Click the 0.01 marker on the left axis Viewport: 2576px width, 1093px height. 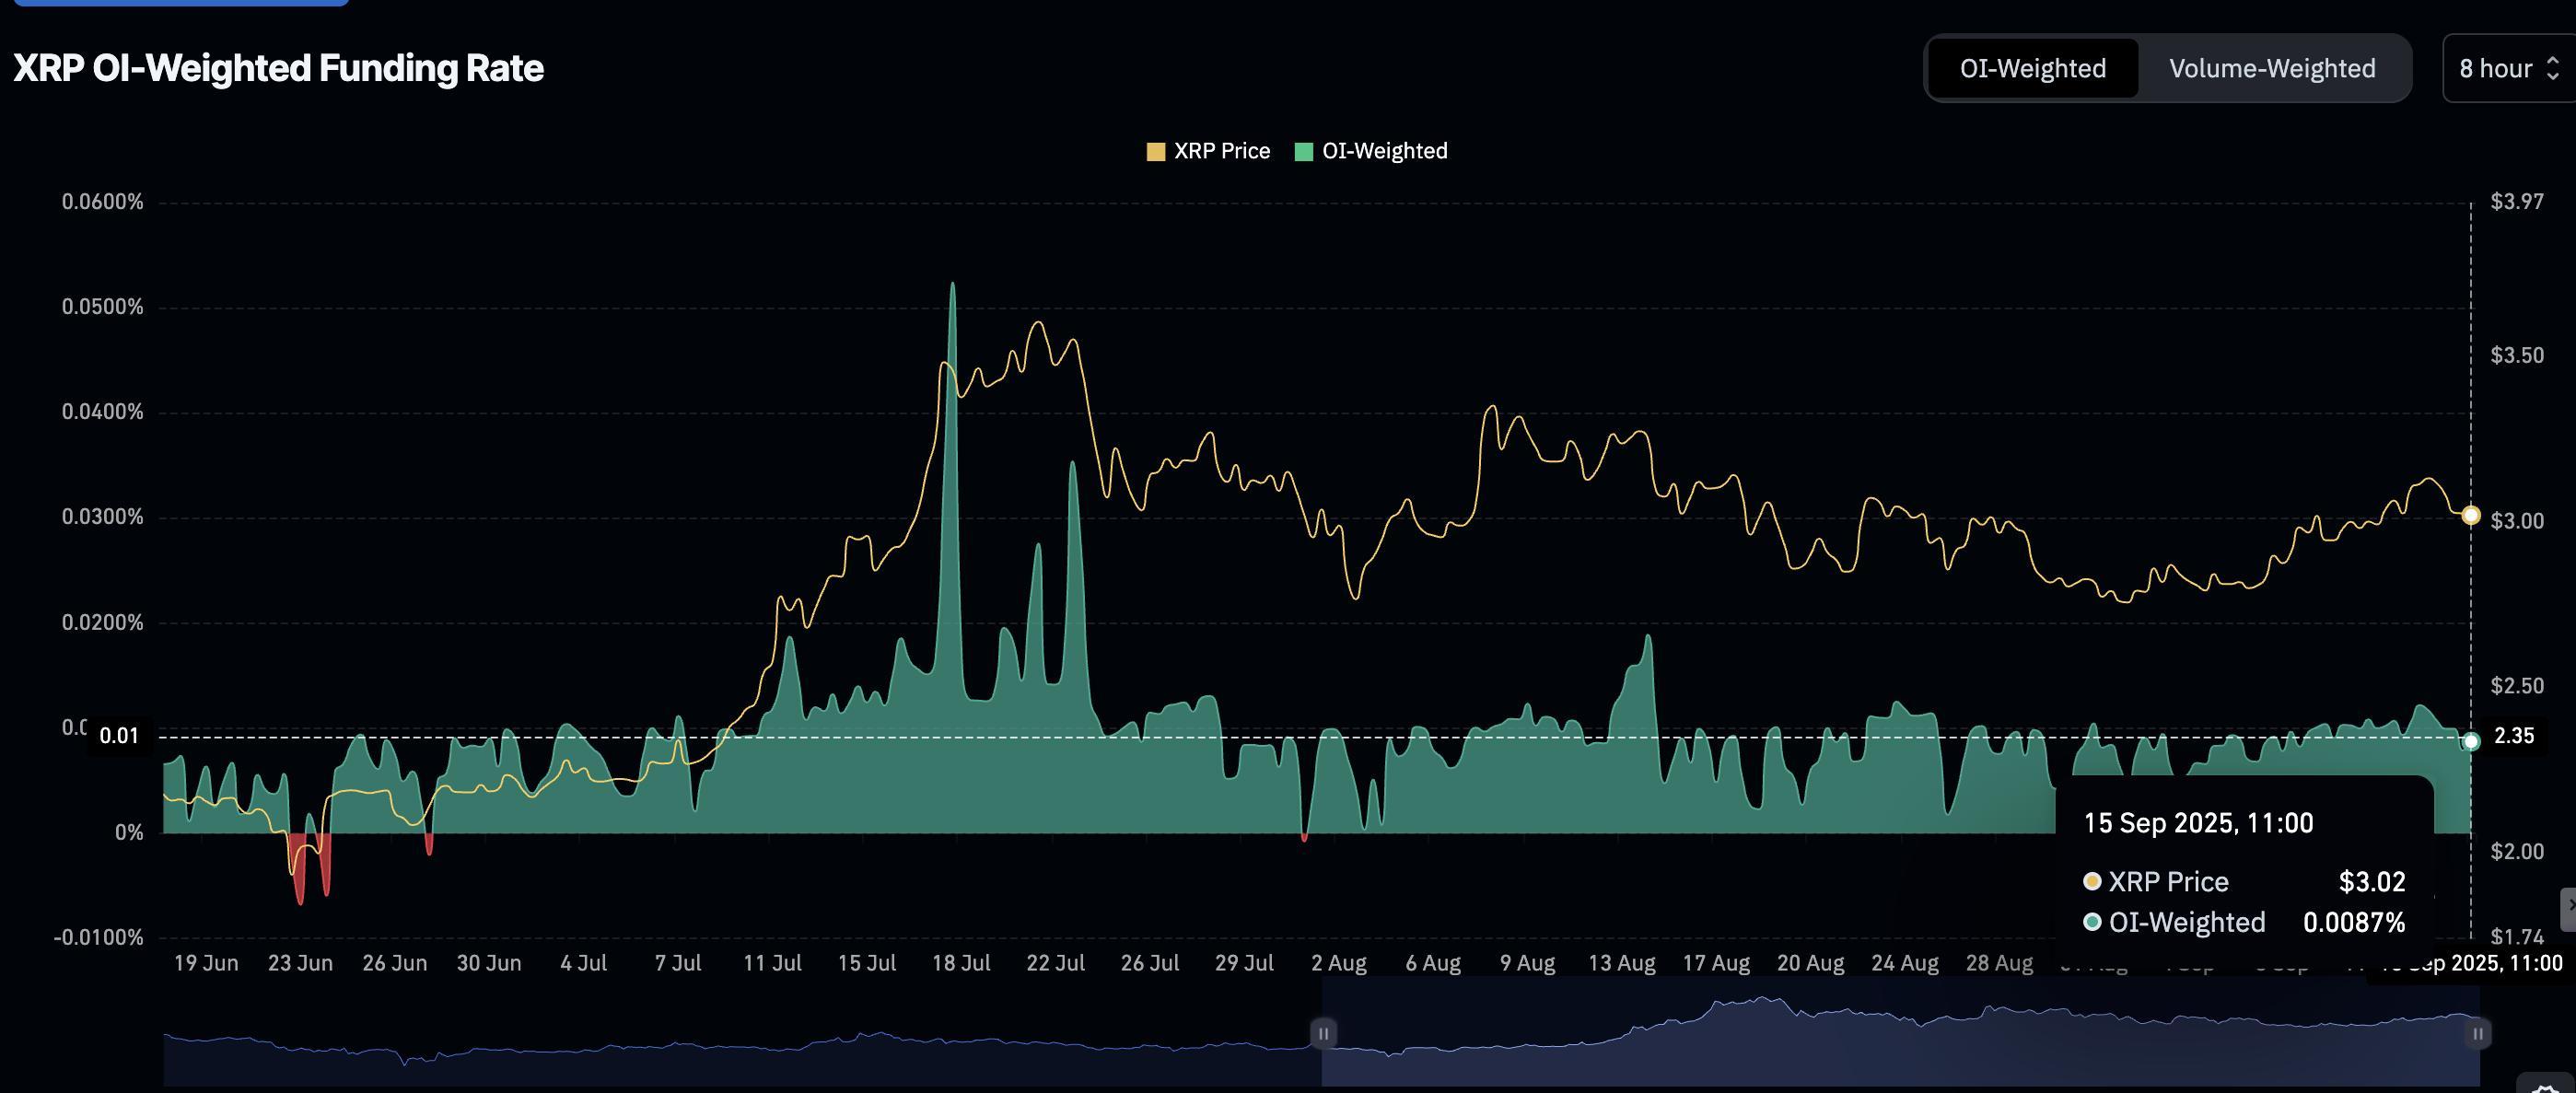point(117,735)
